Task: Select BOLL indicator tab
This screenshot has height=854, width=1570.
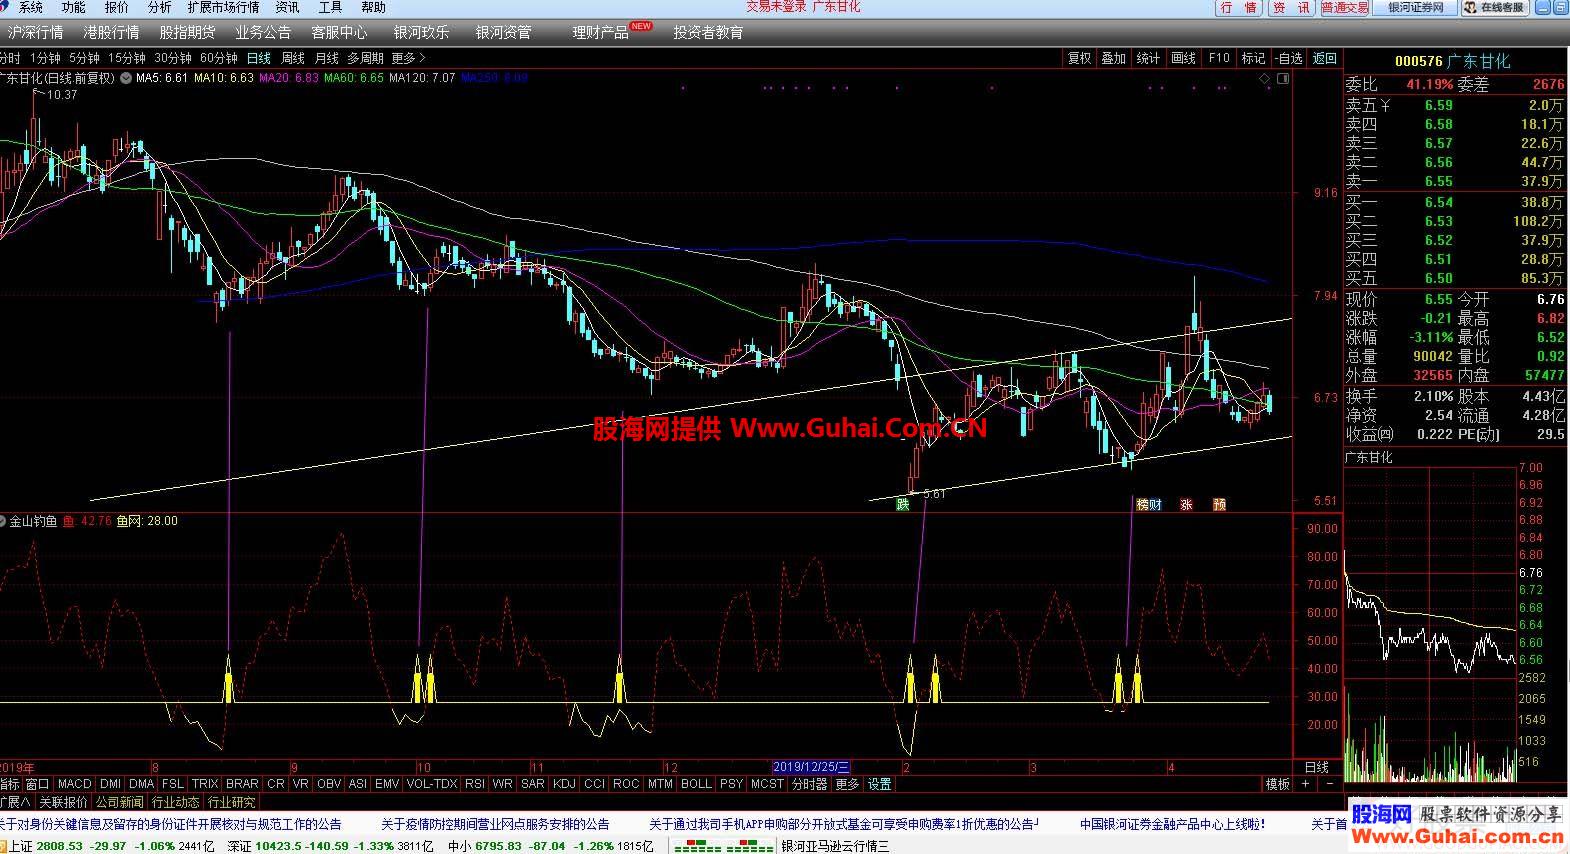Action: click(x=696, y=784)
